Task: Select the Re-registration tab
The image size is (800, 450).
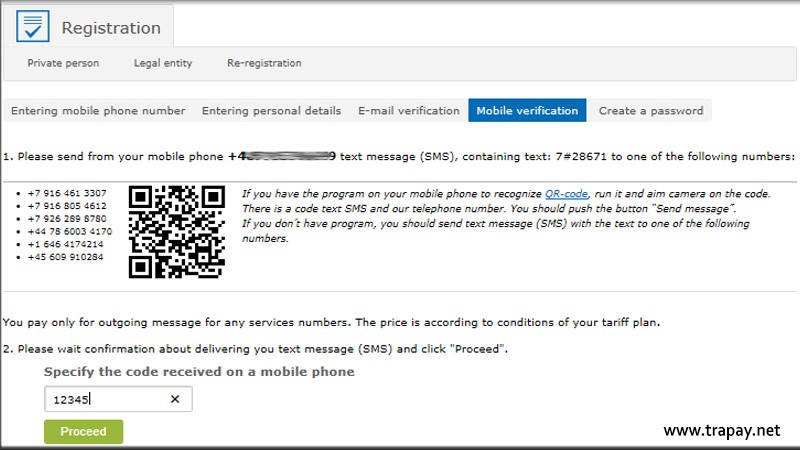Action: click(x=264, y=63)
